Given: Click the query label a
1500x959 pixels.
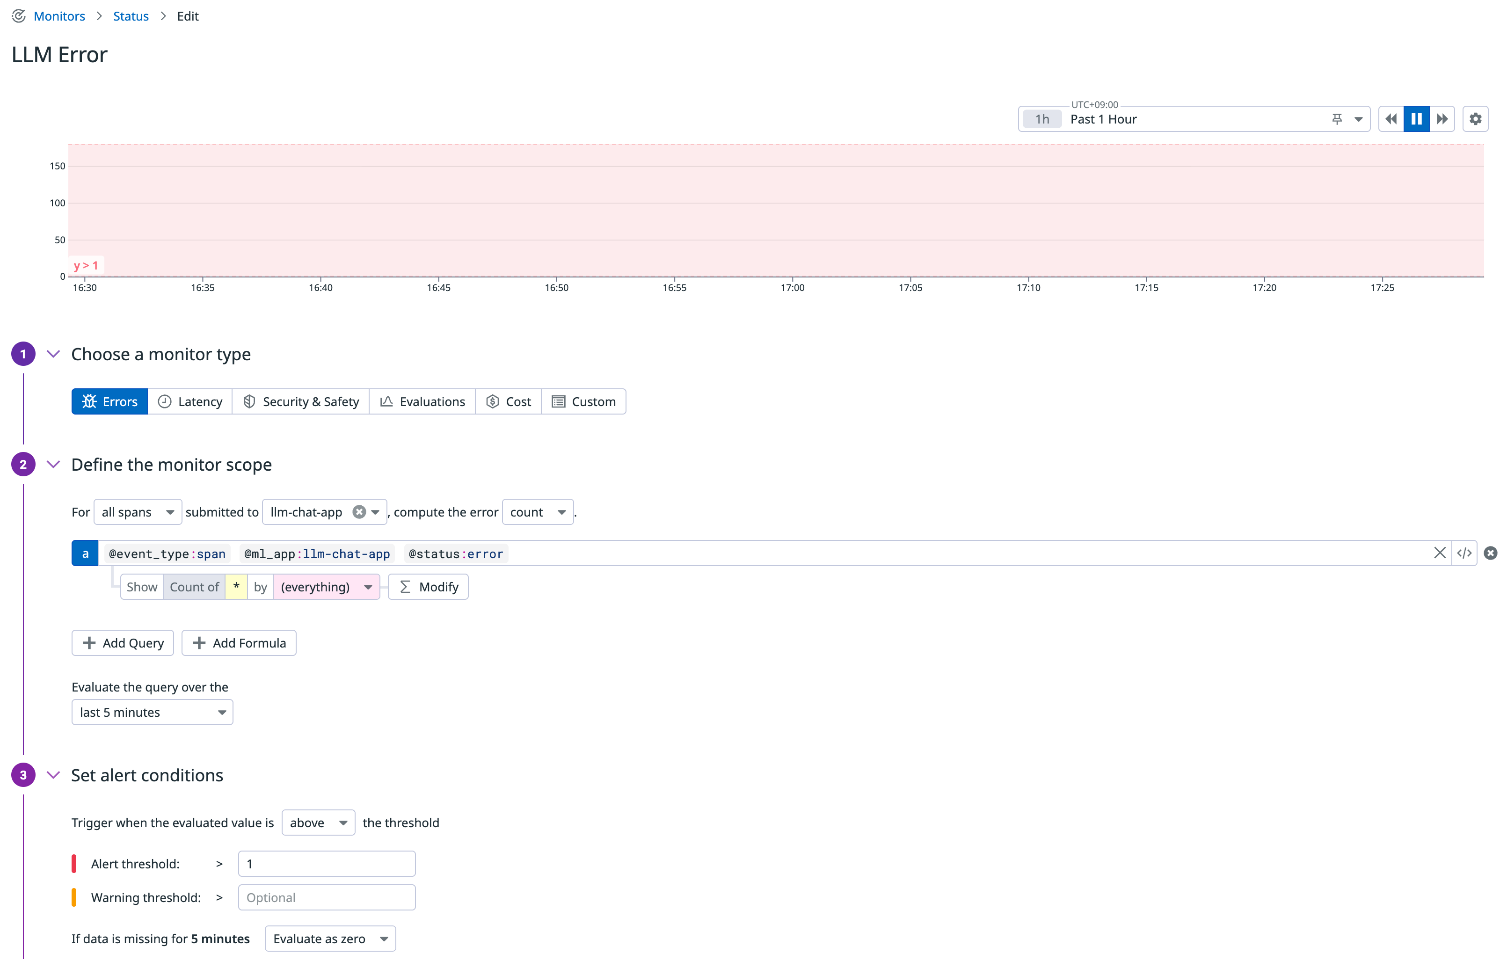Looking at the screenshot, I should (x=85, y=553).
